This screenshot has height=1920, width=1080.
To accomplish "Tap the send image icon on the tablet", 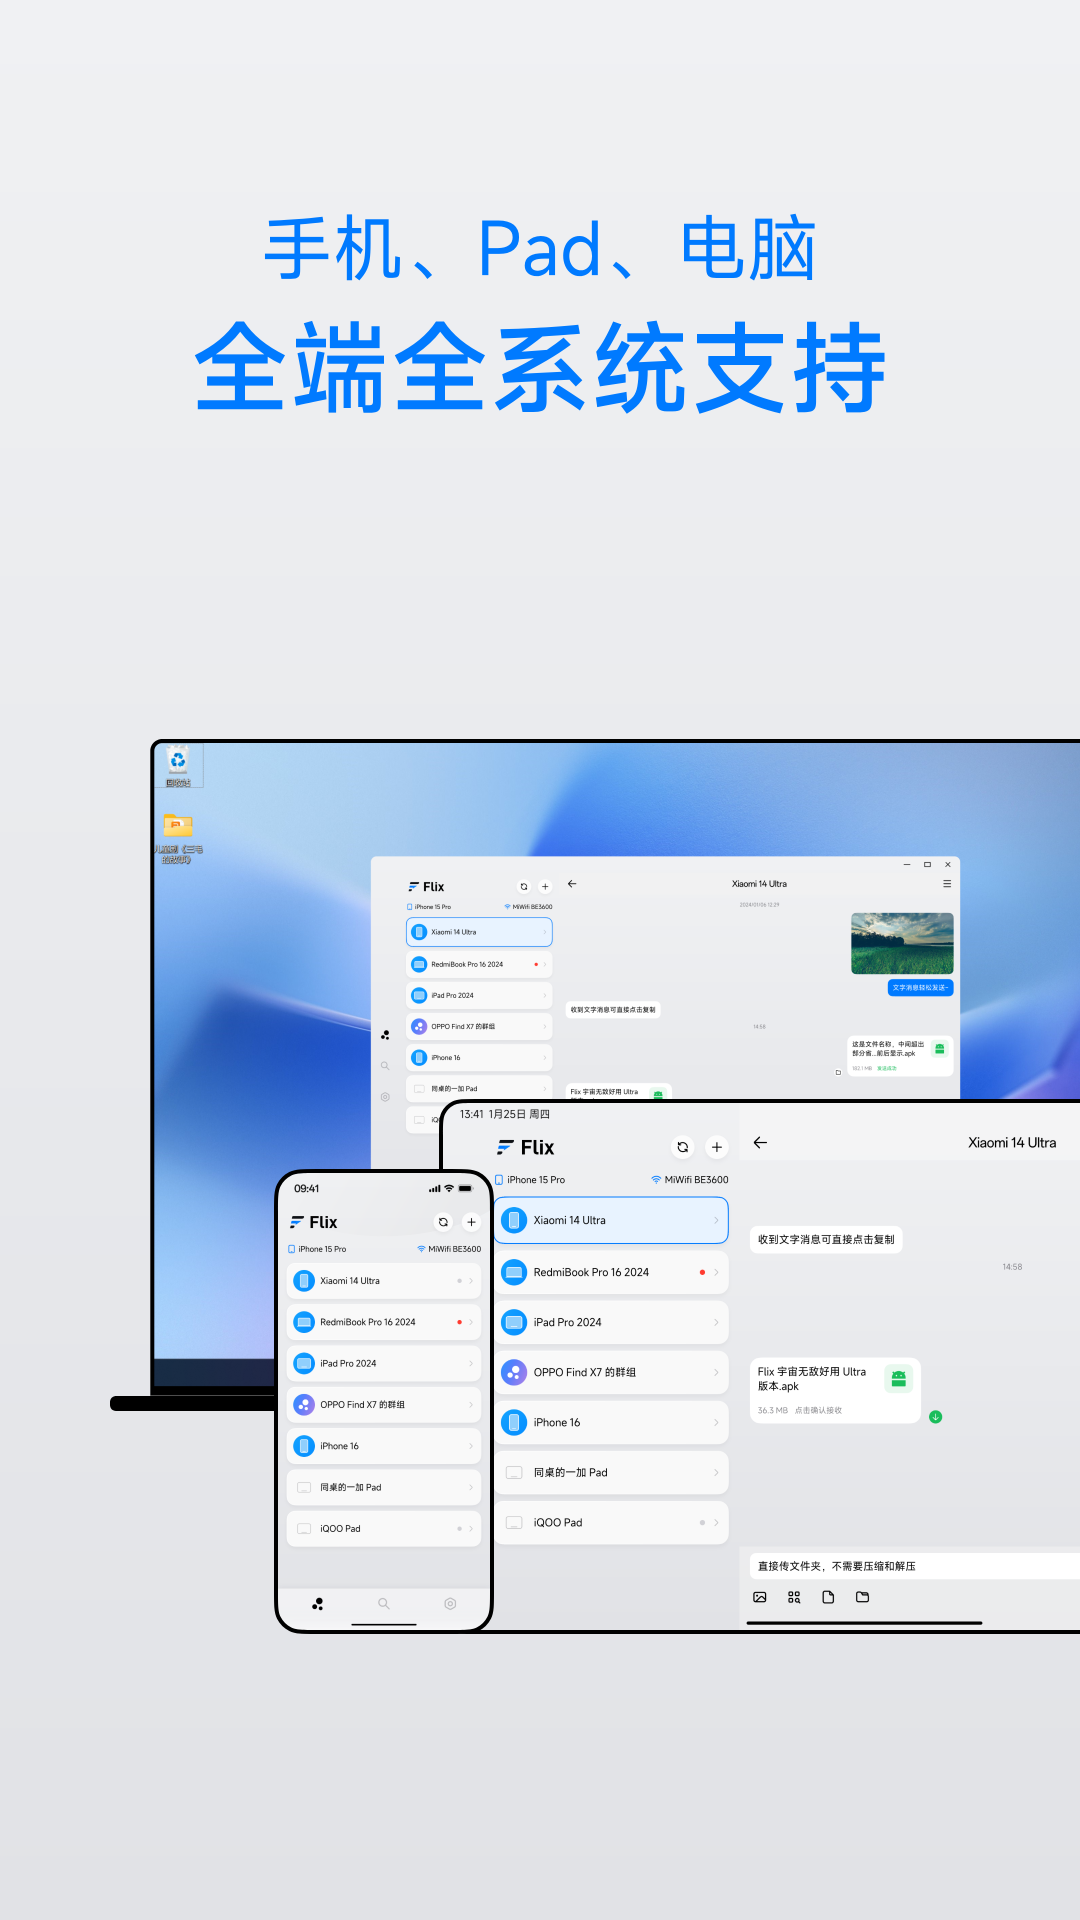I will 760,1597.
